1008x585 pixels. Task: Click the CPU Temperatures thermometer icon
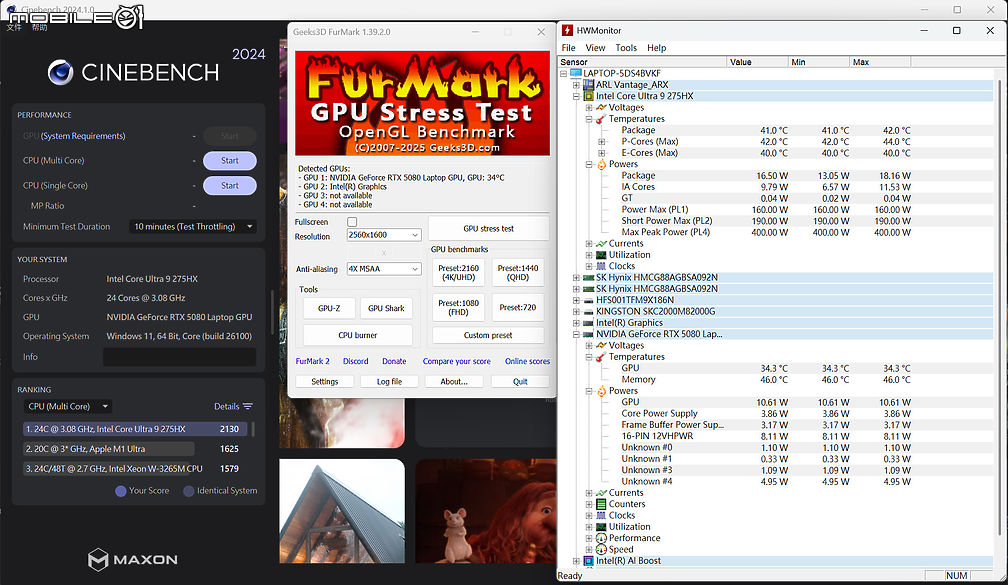(x=601, y=119)
